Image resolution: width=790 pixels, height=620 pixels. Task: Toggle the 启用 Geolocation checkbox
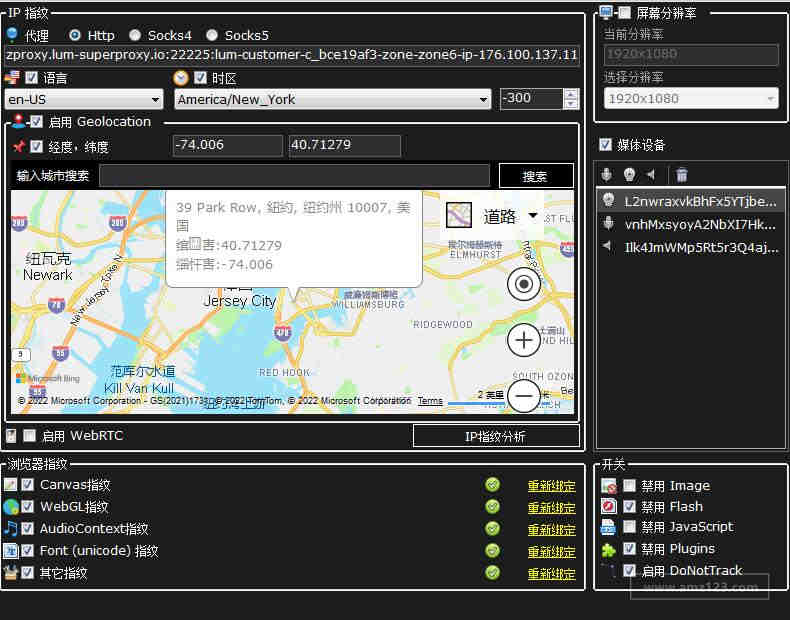point(36,121)
